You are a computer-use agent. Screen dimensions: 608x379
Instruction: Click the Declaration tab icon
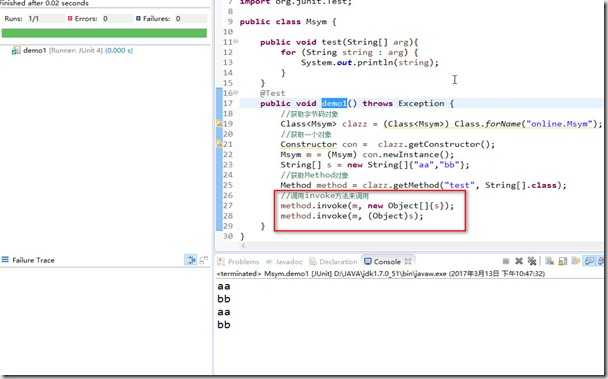tap(313, 261)
